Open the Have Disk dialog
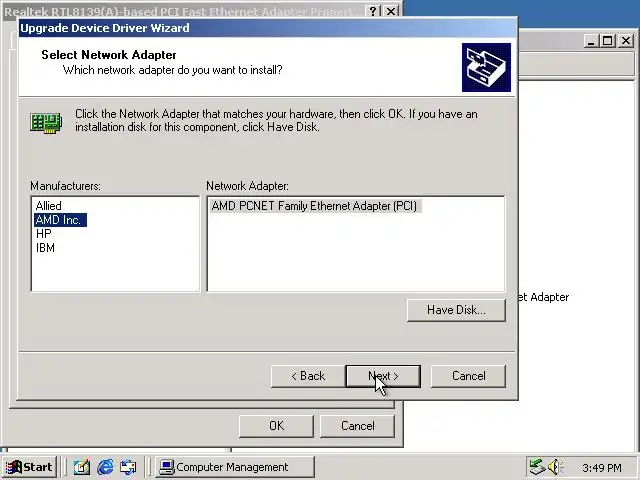640x480 pixels. click(x=456, y=310)
